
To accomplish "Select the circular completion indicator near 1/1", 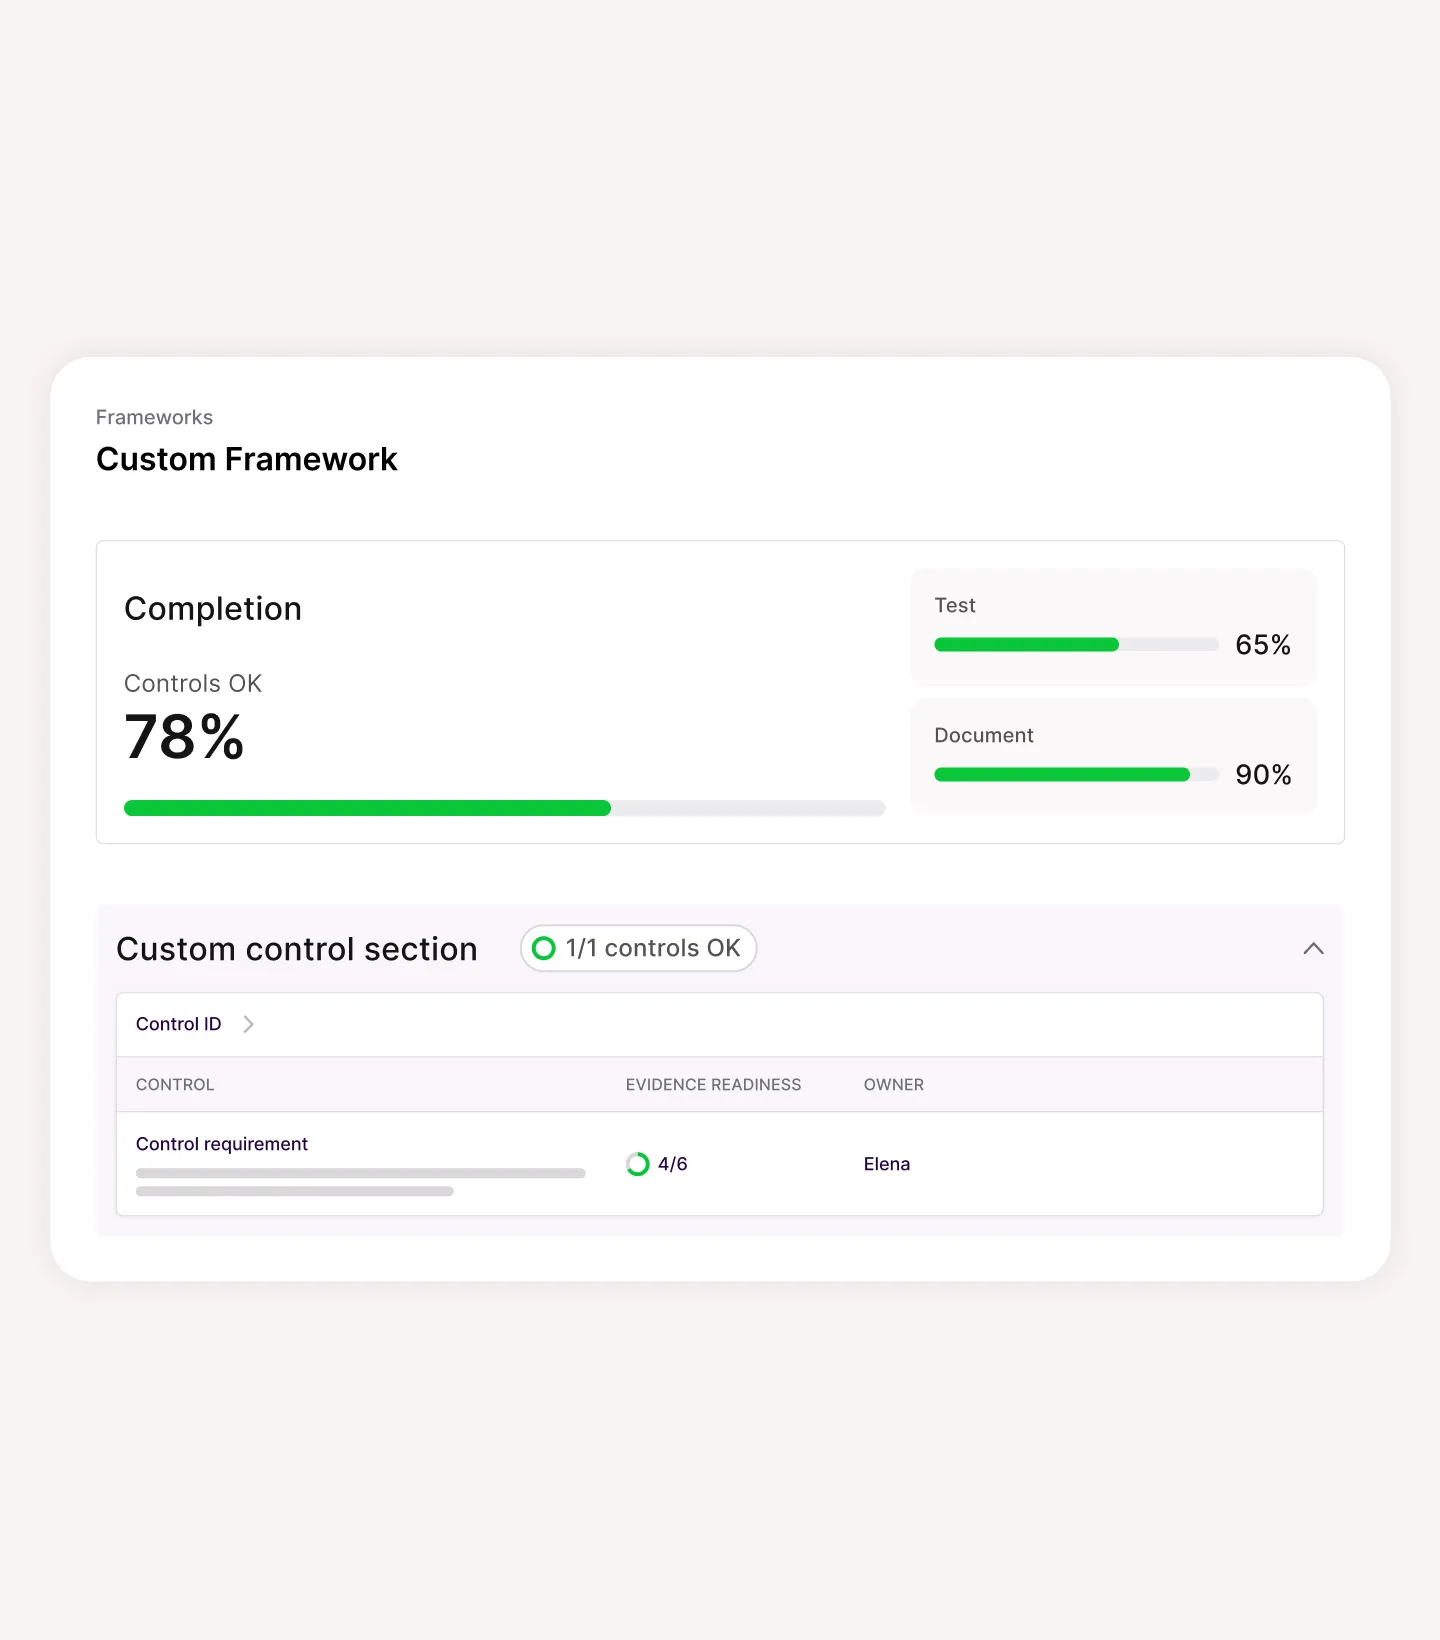I will coord(544,948).
